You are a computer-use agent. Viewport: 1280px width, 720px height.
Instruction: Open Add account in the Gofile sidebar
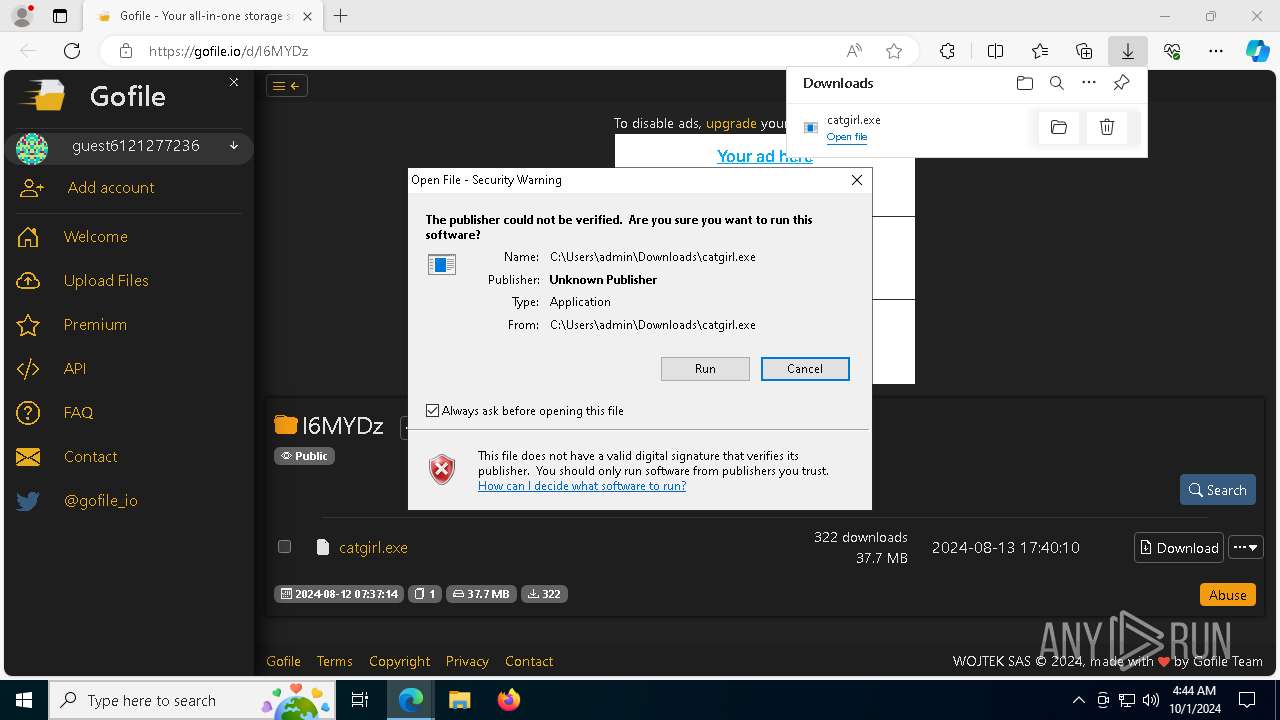click(x=111, y=188)
